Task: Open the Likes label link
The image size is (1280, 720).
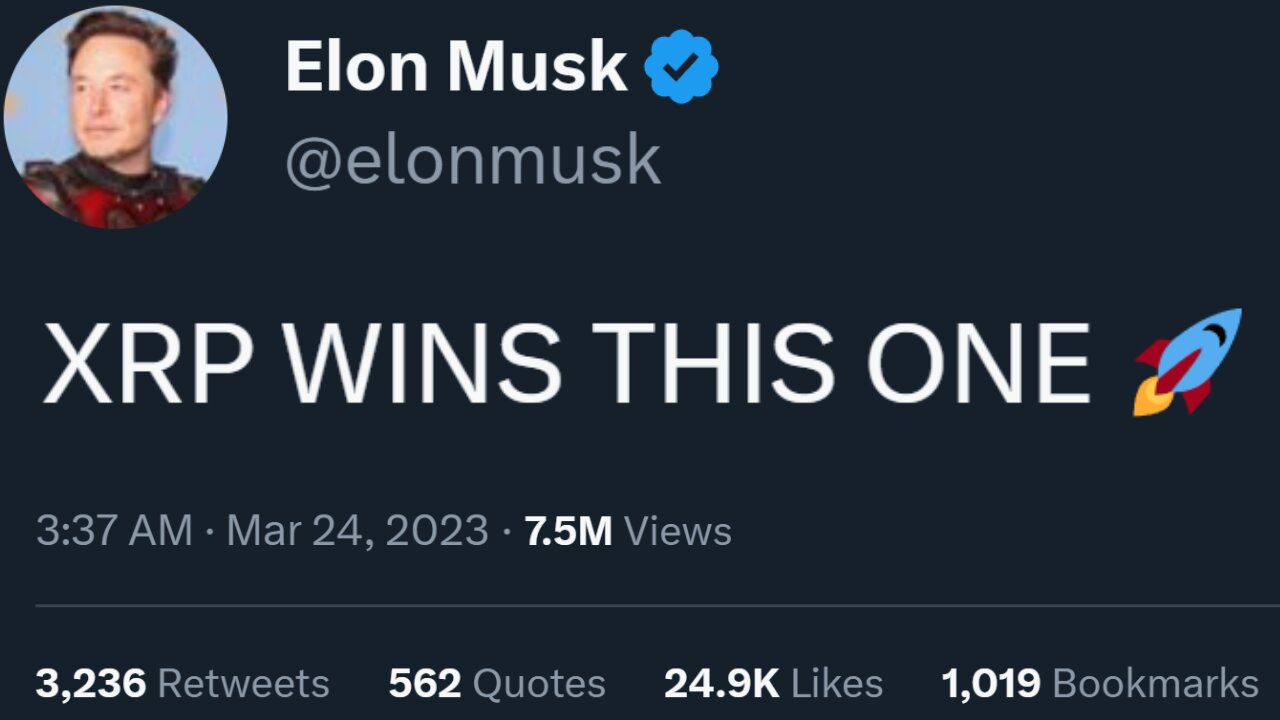Action: tap(837, 684)
